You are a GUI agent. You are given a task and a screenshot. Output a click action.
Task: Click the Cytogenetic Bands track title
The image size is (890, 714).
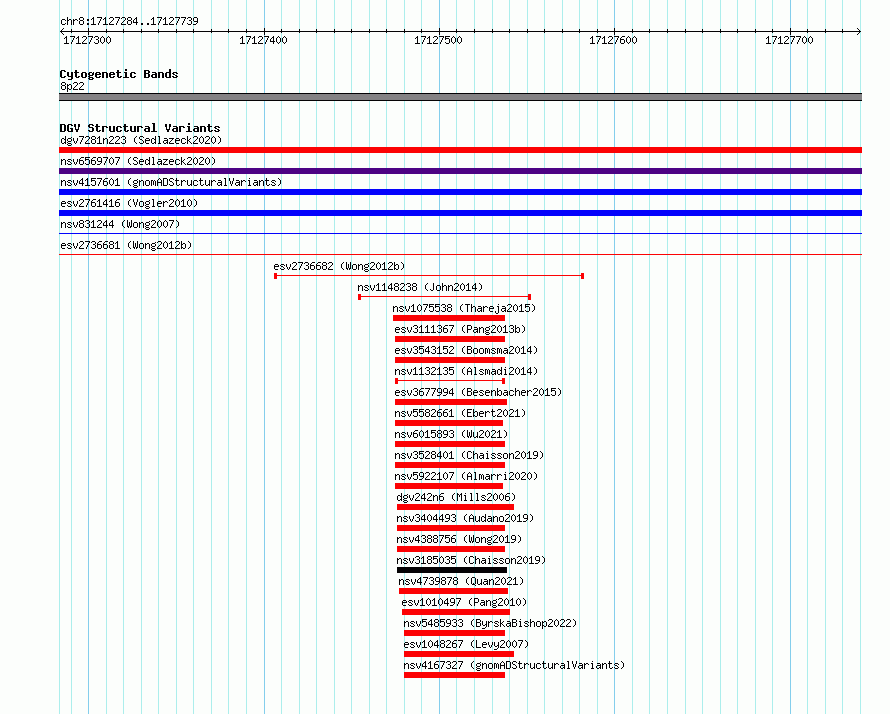(x=119, y=74)
